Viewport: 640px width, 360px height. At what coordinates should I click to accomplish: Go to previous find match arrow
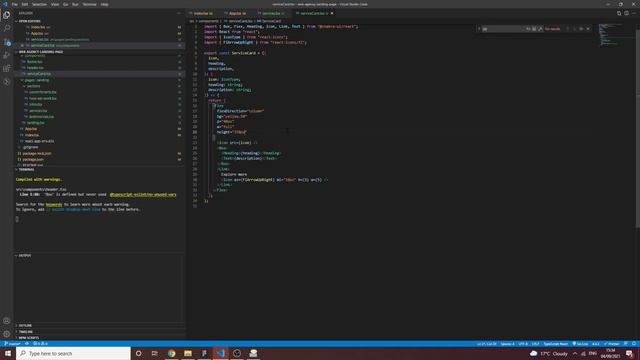point(568,29)
